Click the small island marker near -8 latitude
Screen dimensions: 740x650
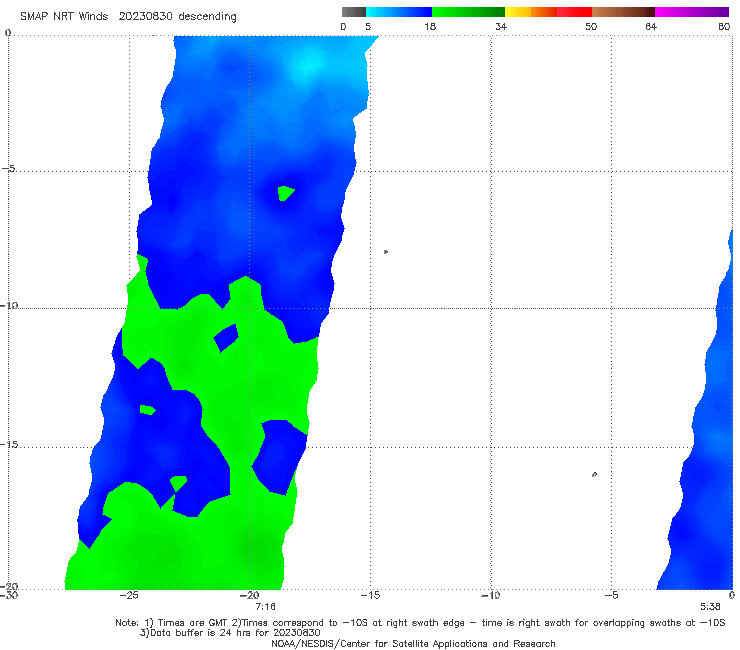pyautogui.click(x=386, y=252)
